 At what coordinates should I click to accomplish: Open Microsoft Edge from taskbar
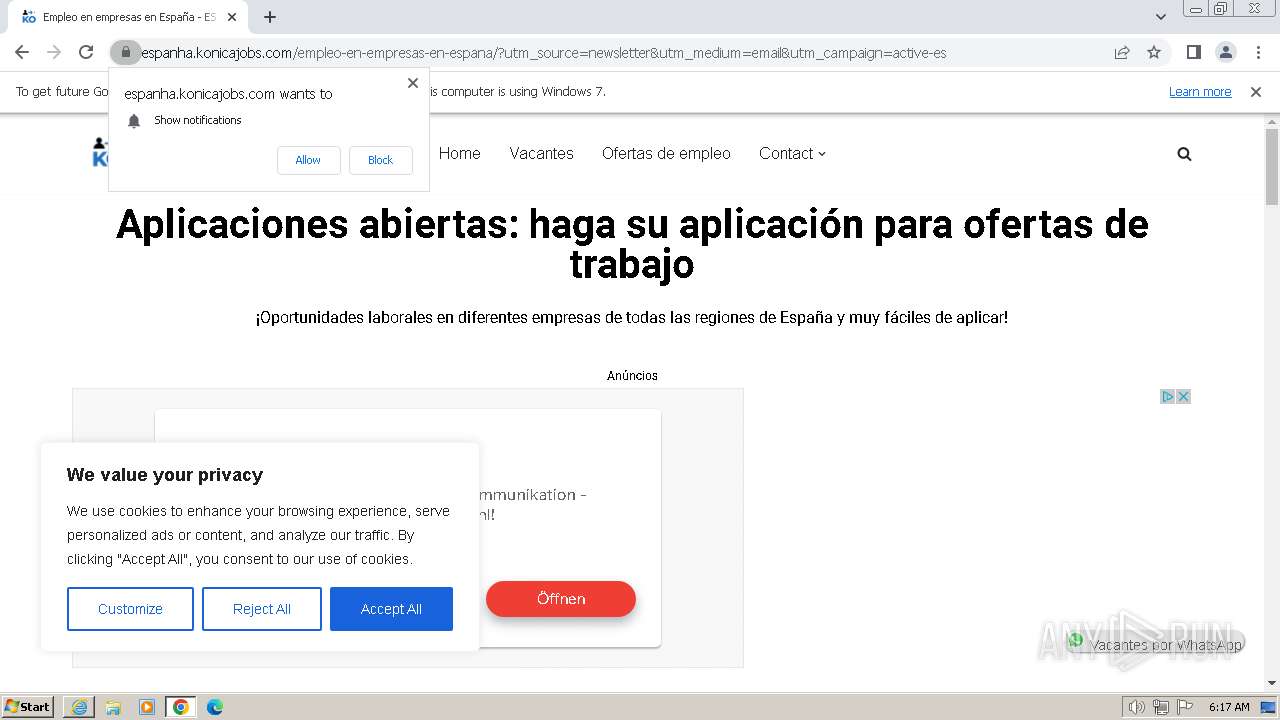215,707
